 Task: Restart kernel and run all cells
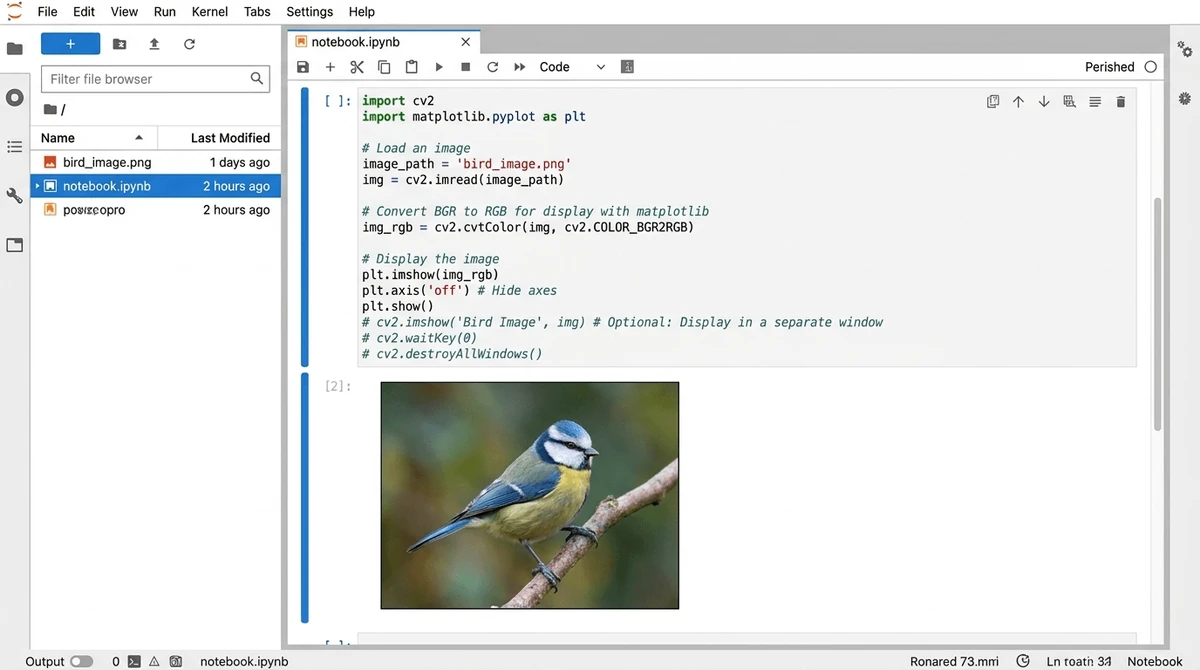tap(519, 67)
